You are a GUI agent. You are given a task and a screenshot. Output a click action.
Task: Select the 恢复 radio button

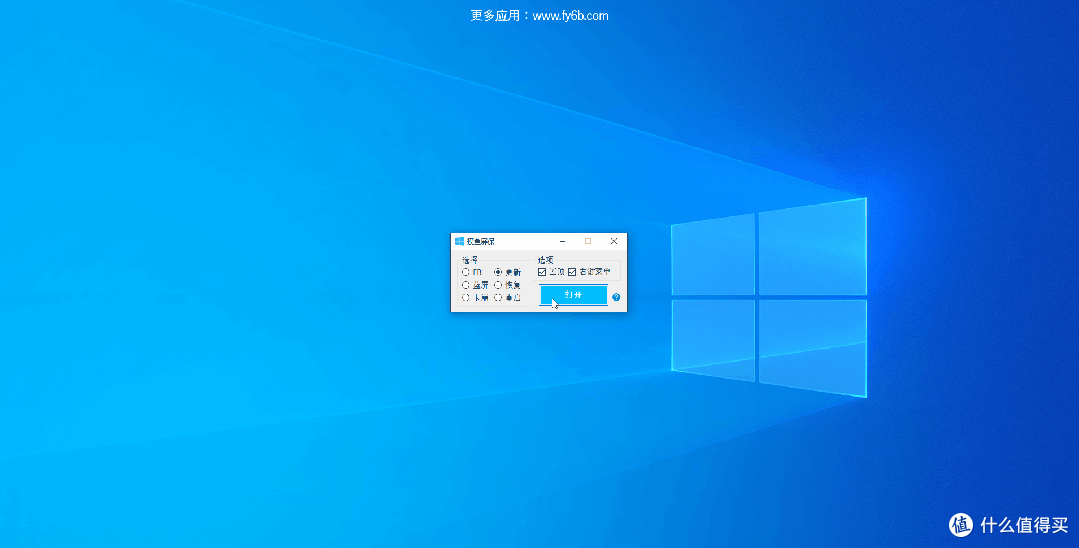[498, 285]
